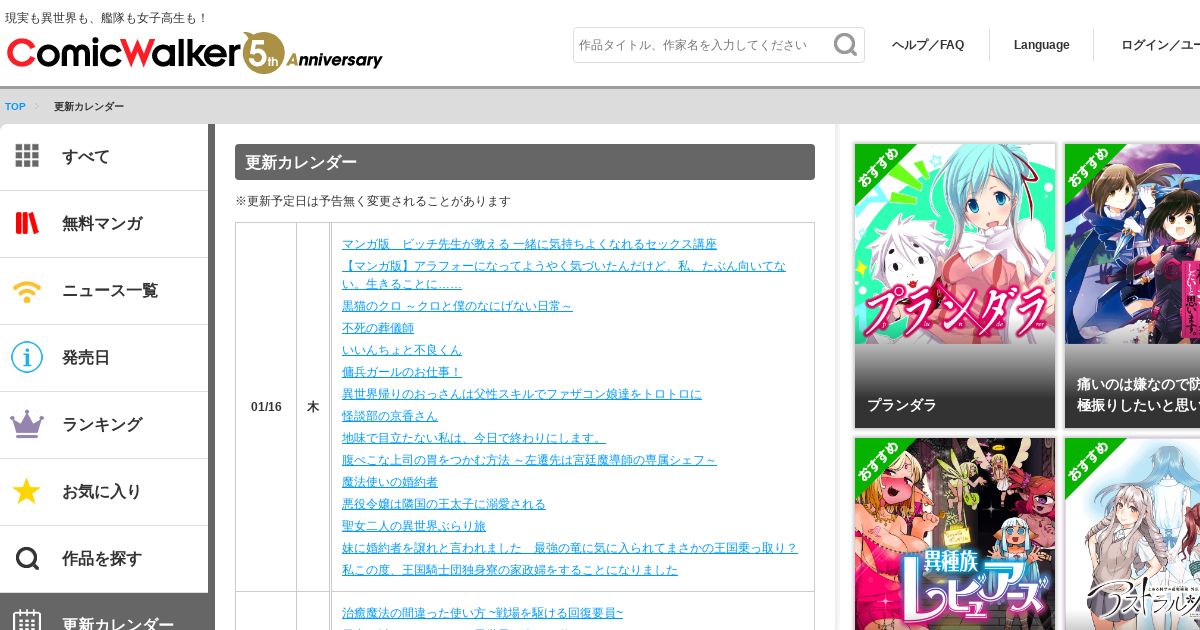Image resolution: width=1200 pixels, height=630 pixels.
Task: Open the 黒猫のクロ manga link
Action: 457,306
